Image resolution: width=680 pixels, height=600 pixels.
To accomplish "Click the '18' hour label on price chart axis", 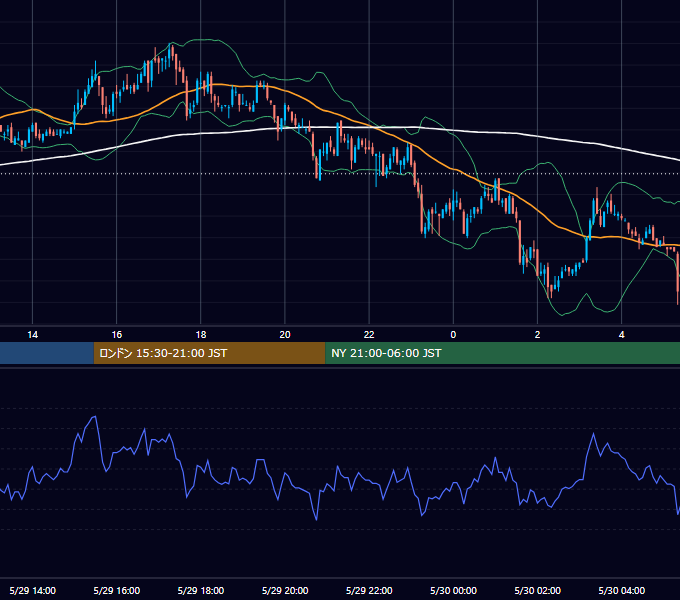I will tap(201, 335).
